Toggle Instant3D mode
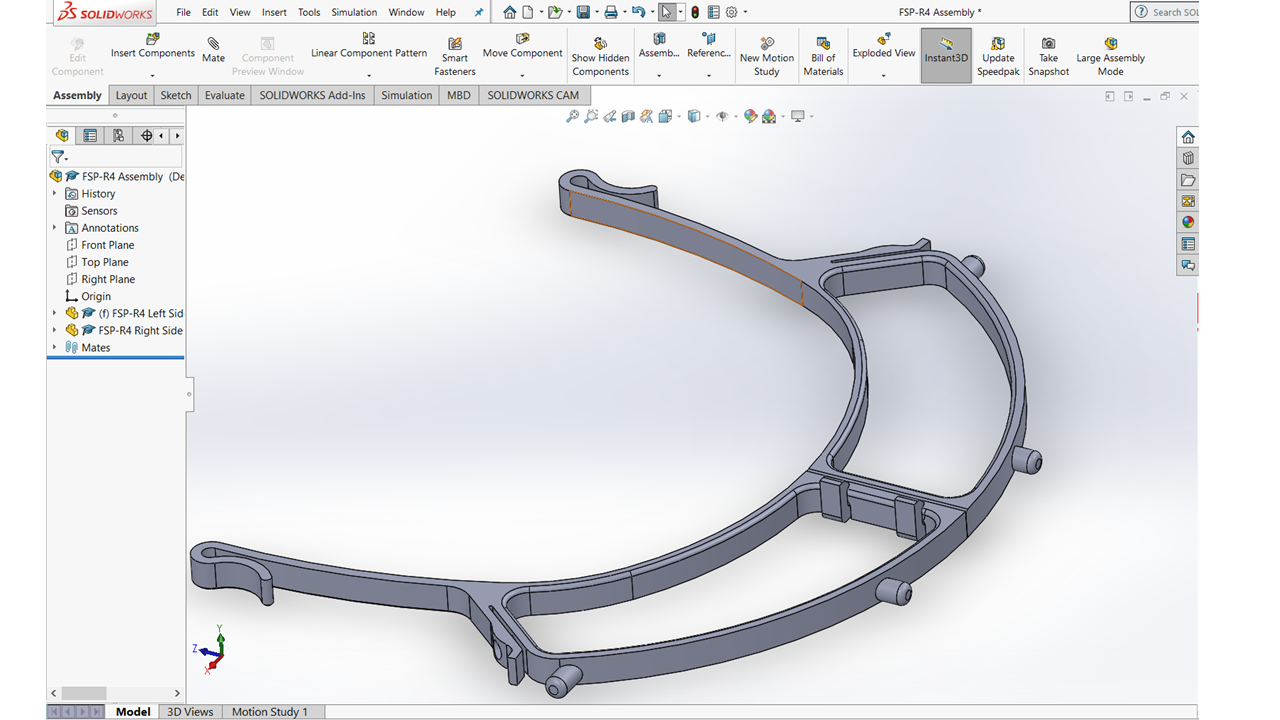The width and height of the screenshot is (1280, 720). [x=946, y=55]
